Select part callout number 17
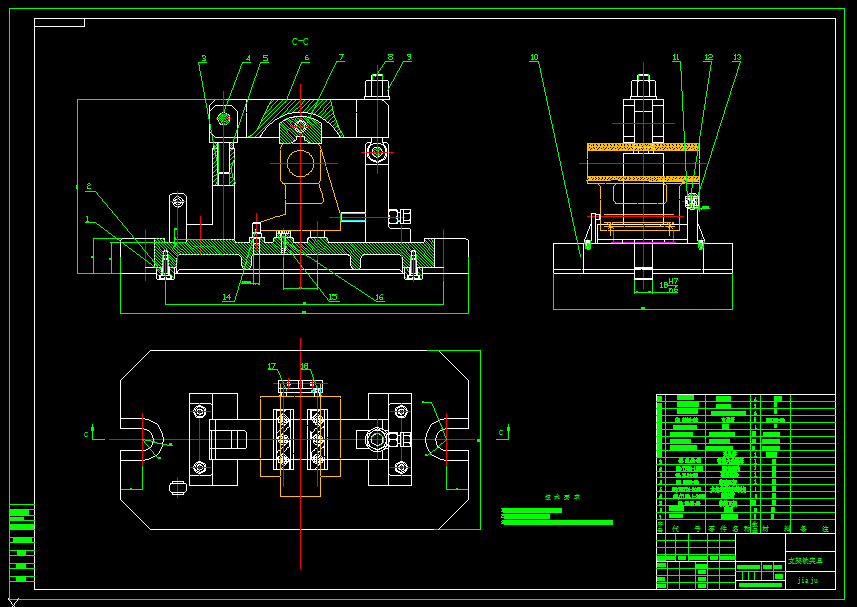The height and width of the screenshot is (607, 857). click(272, 366)
